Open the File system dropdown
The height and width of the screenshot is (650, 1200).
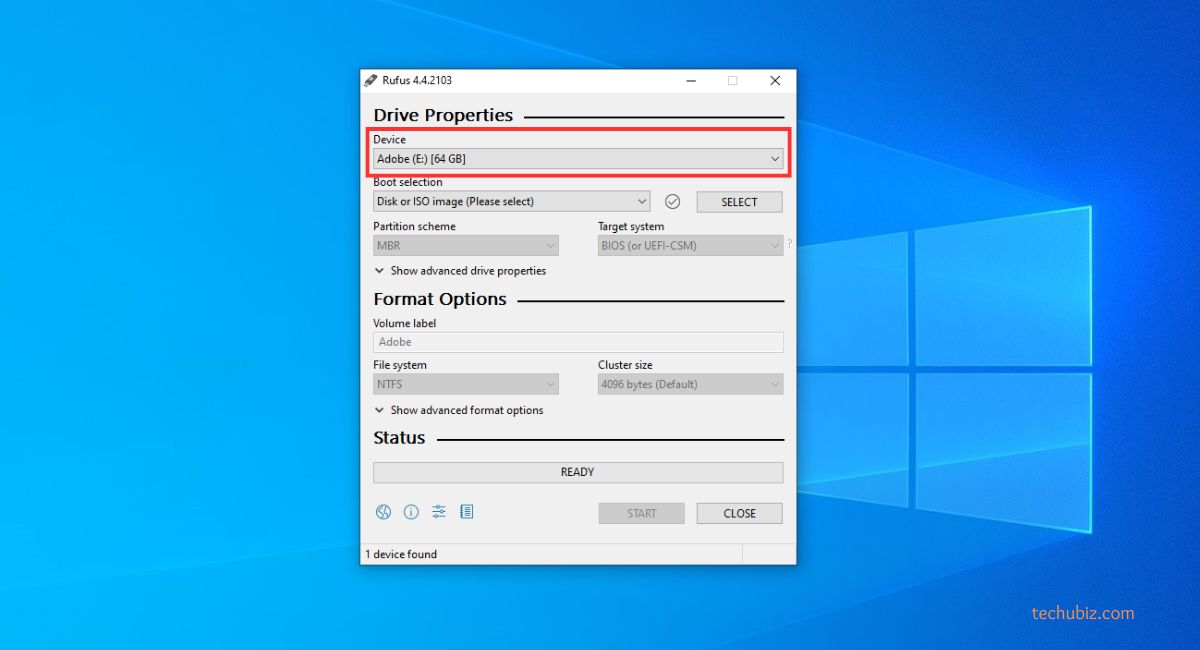[465, 384]
